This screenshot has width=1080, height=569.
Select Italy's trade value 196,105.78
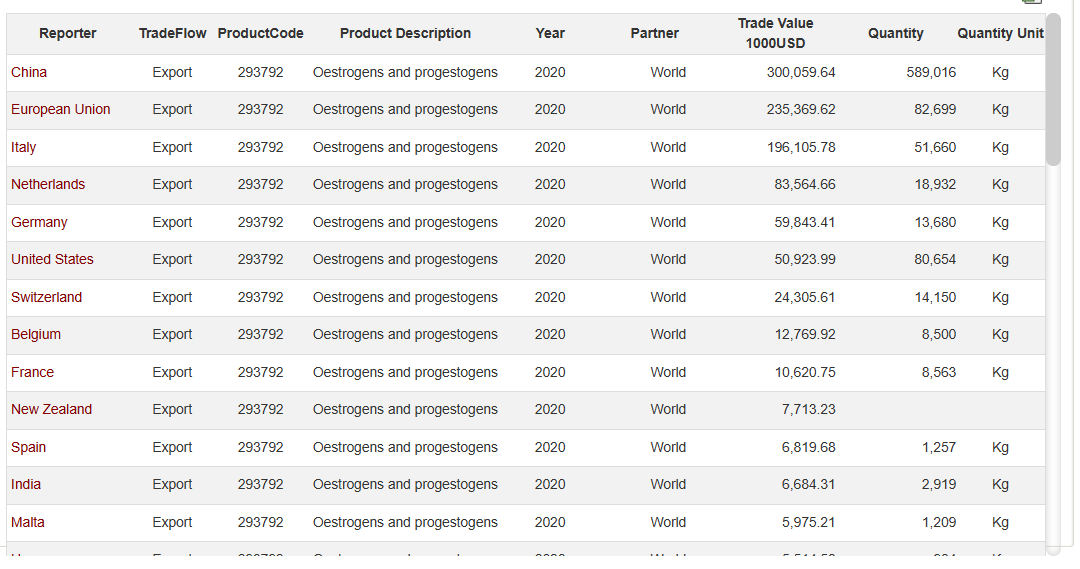pyautogui.click(x=801, y=147)
